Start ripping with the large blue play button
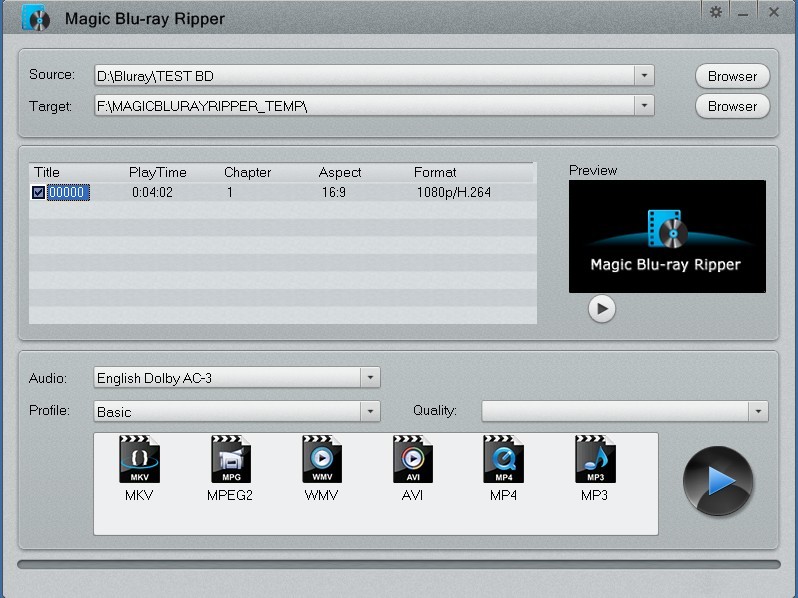 718,481
